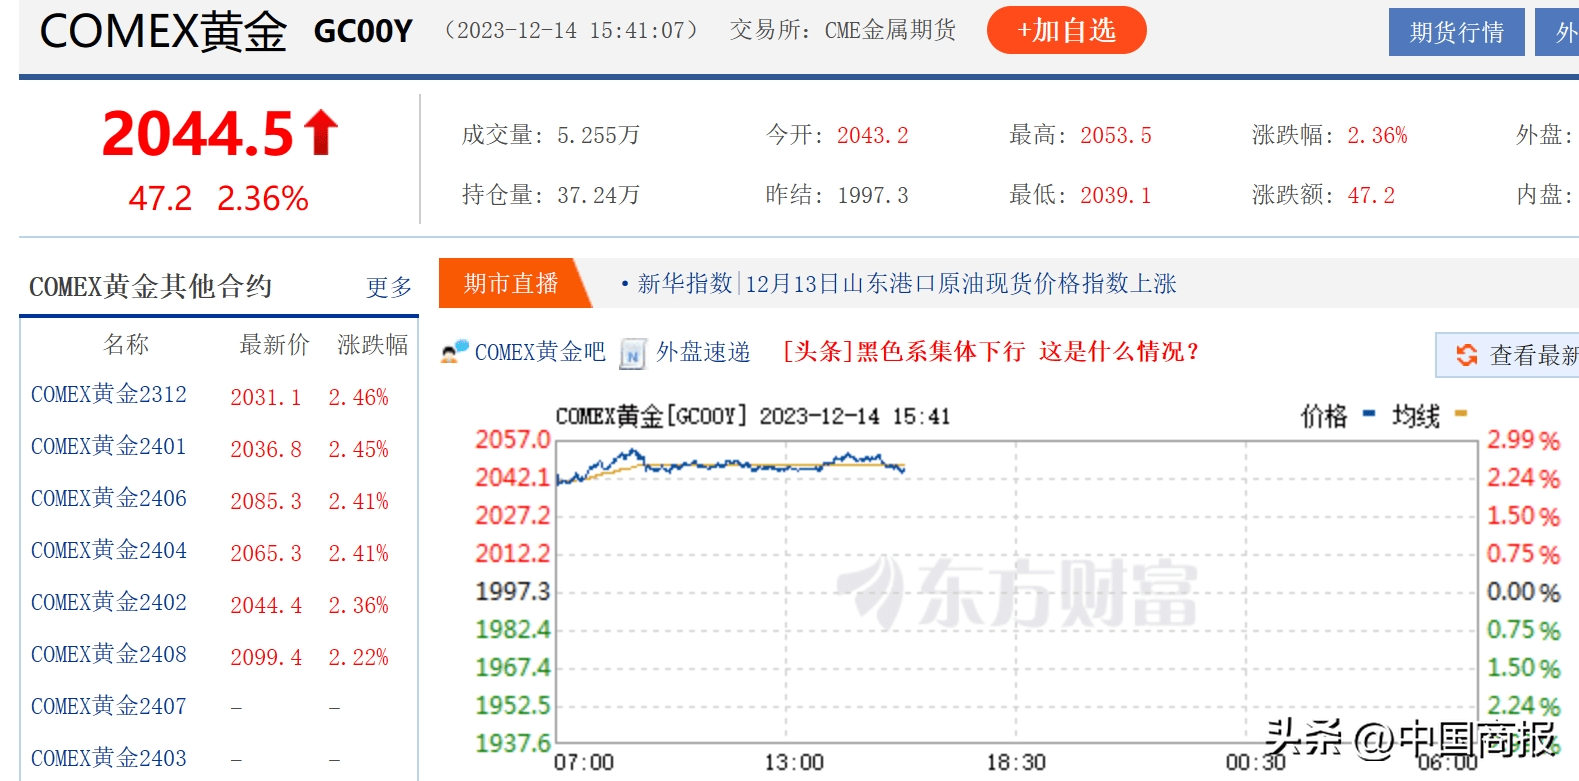This screenshot has height=781, width=1579.
Task: Open contract COMEX黄金2402
Action: pos(109,603)
